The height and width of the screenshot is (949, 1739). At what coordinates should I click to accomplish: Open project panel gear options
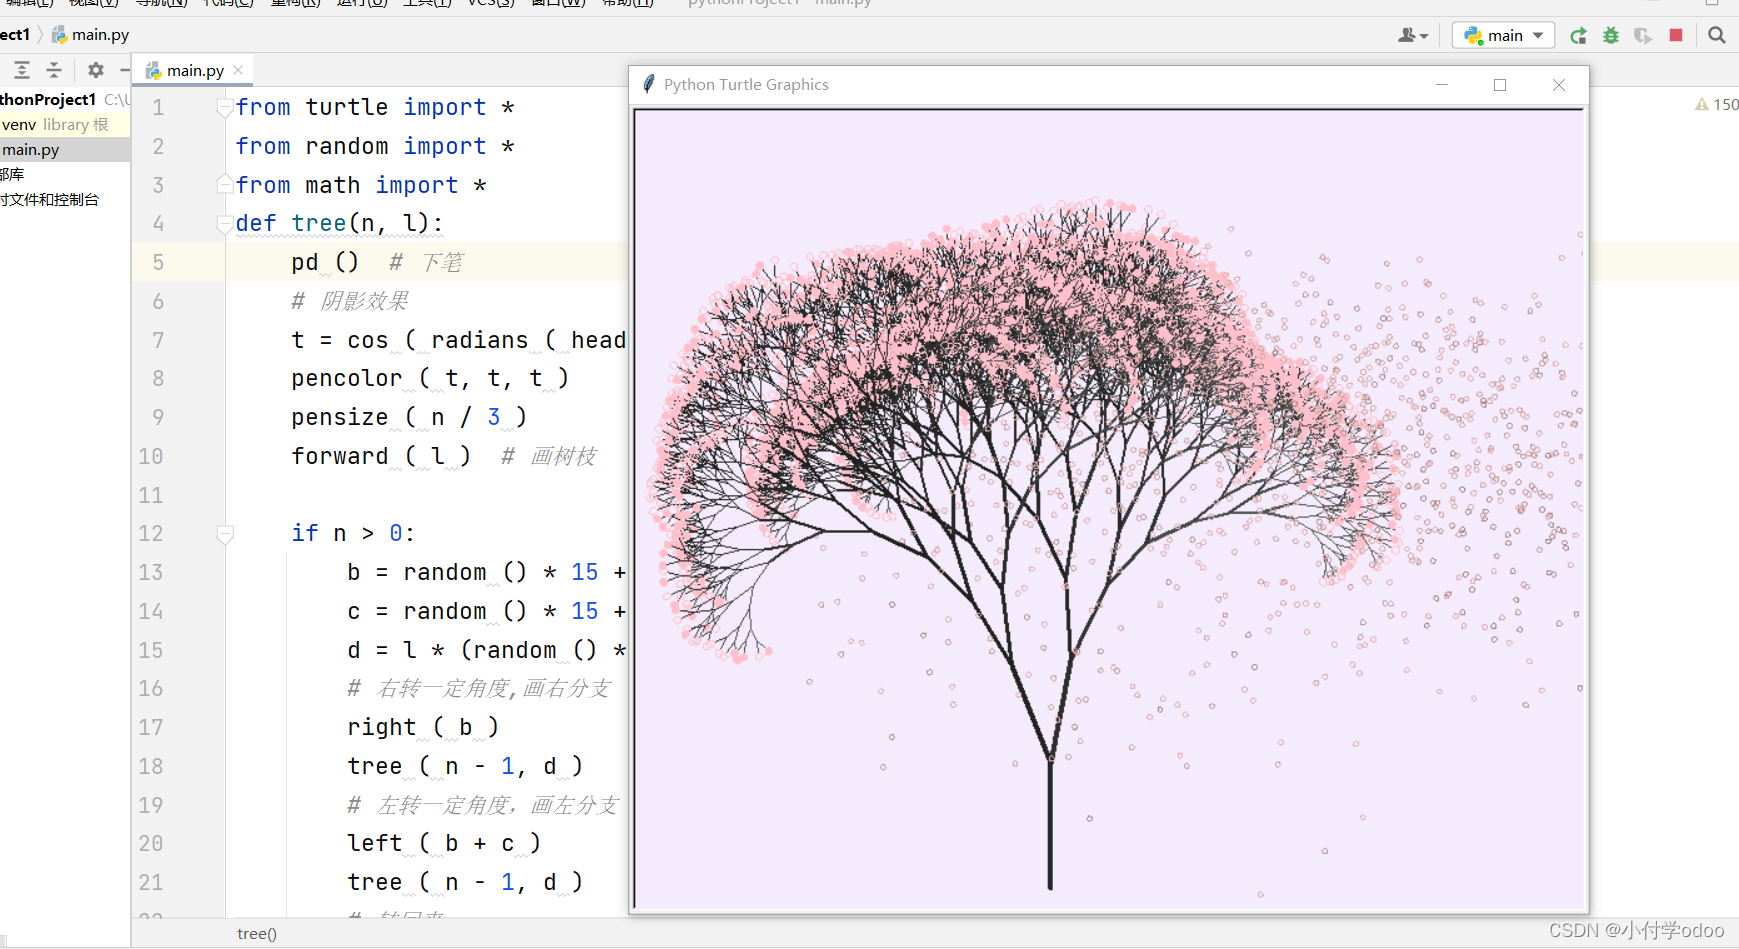click(x=96, y=70)
